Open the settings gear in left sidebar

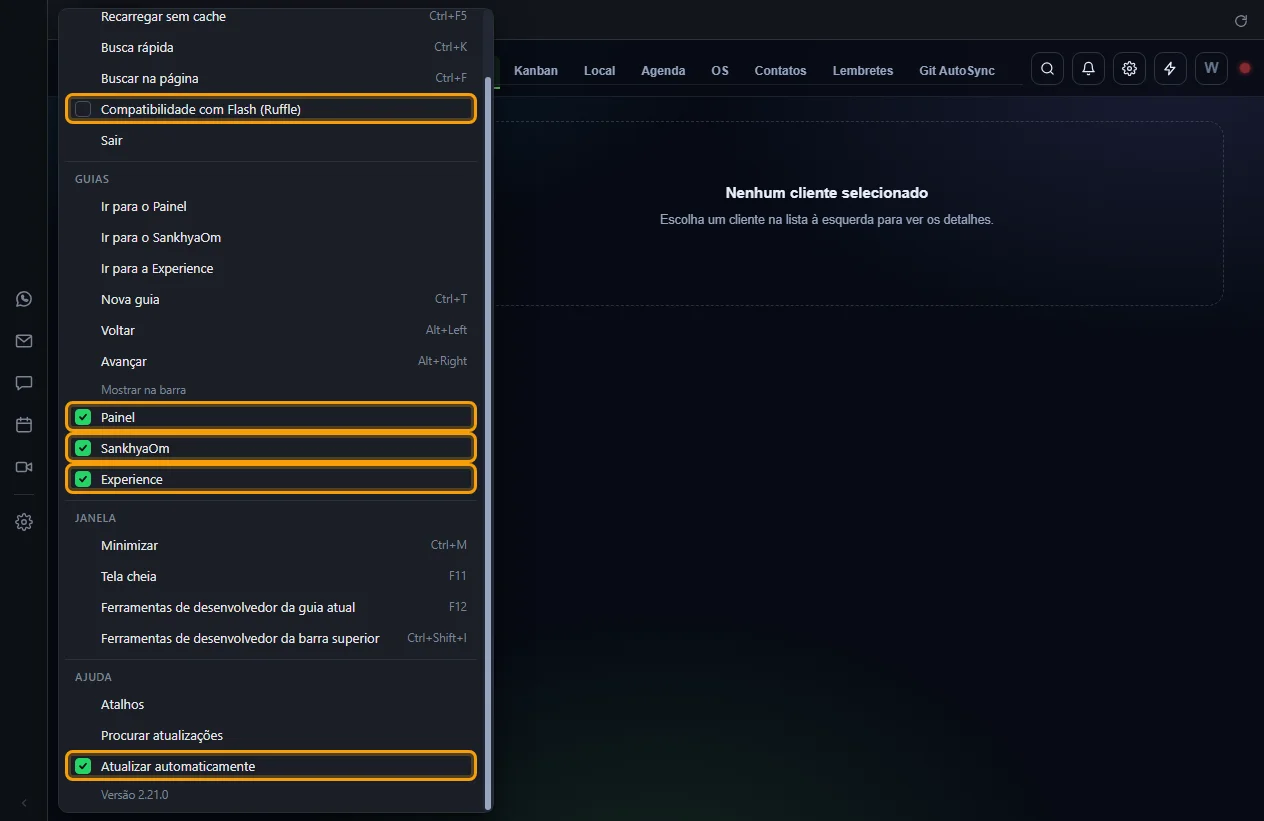click(x=24, y=522)
